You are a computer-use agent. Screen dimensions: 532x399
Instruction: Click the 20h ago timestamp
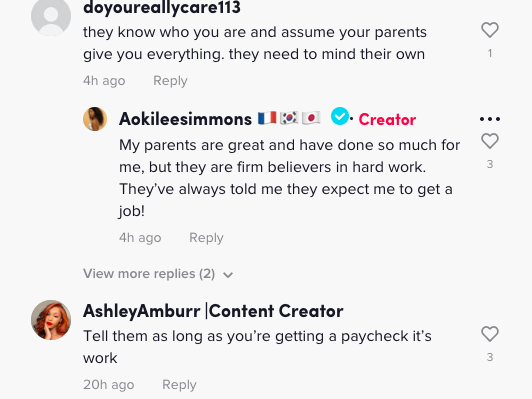click(x=109, y=385)
